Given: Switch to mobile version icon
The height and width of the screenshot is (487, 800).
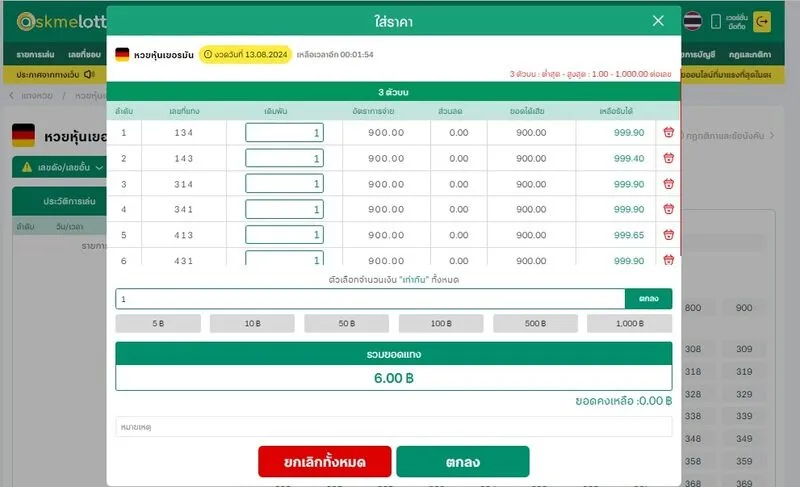Looking at the screenshot, I should pos(716,21).
